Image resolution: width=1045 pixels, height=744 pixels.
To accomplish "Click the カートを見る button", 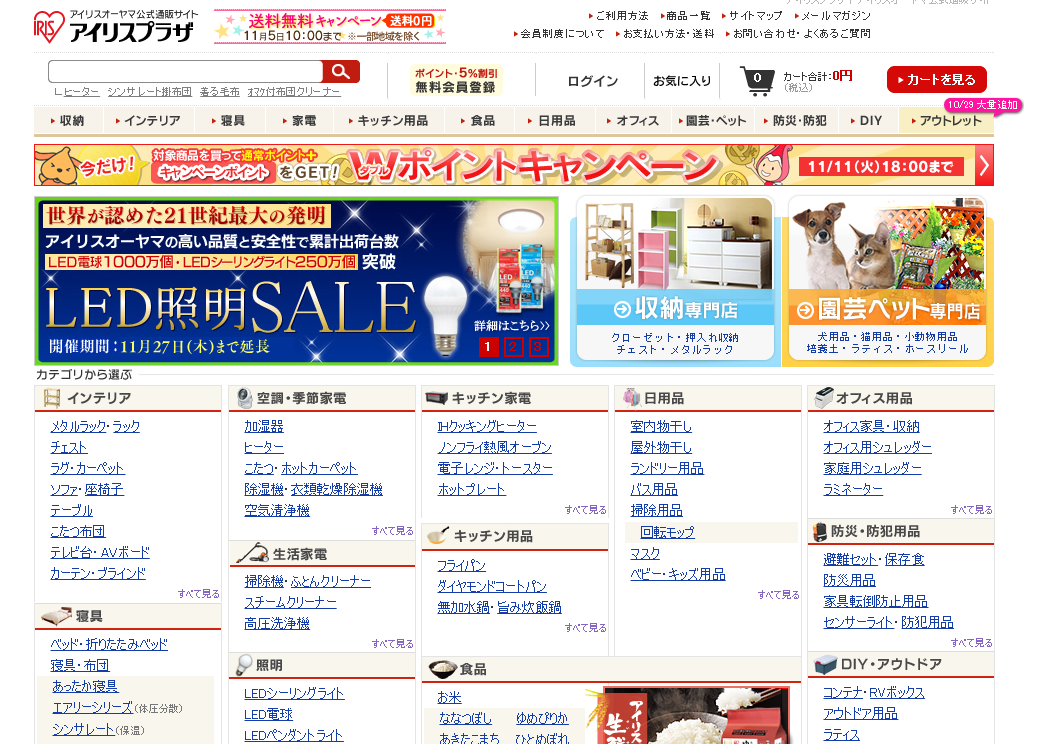I will point(936,80).
